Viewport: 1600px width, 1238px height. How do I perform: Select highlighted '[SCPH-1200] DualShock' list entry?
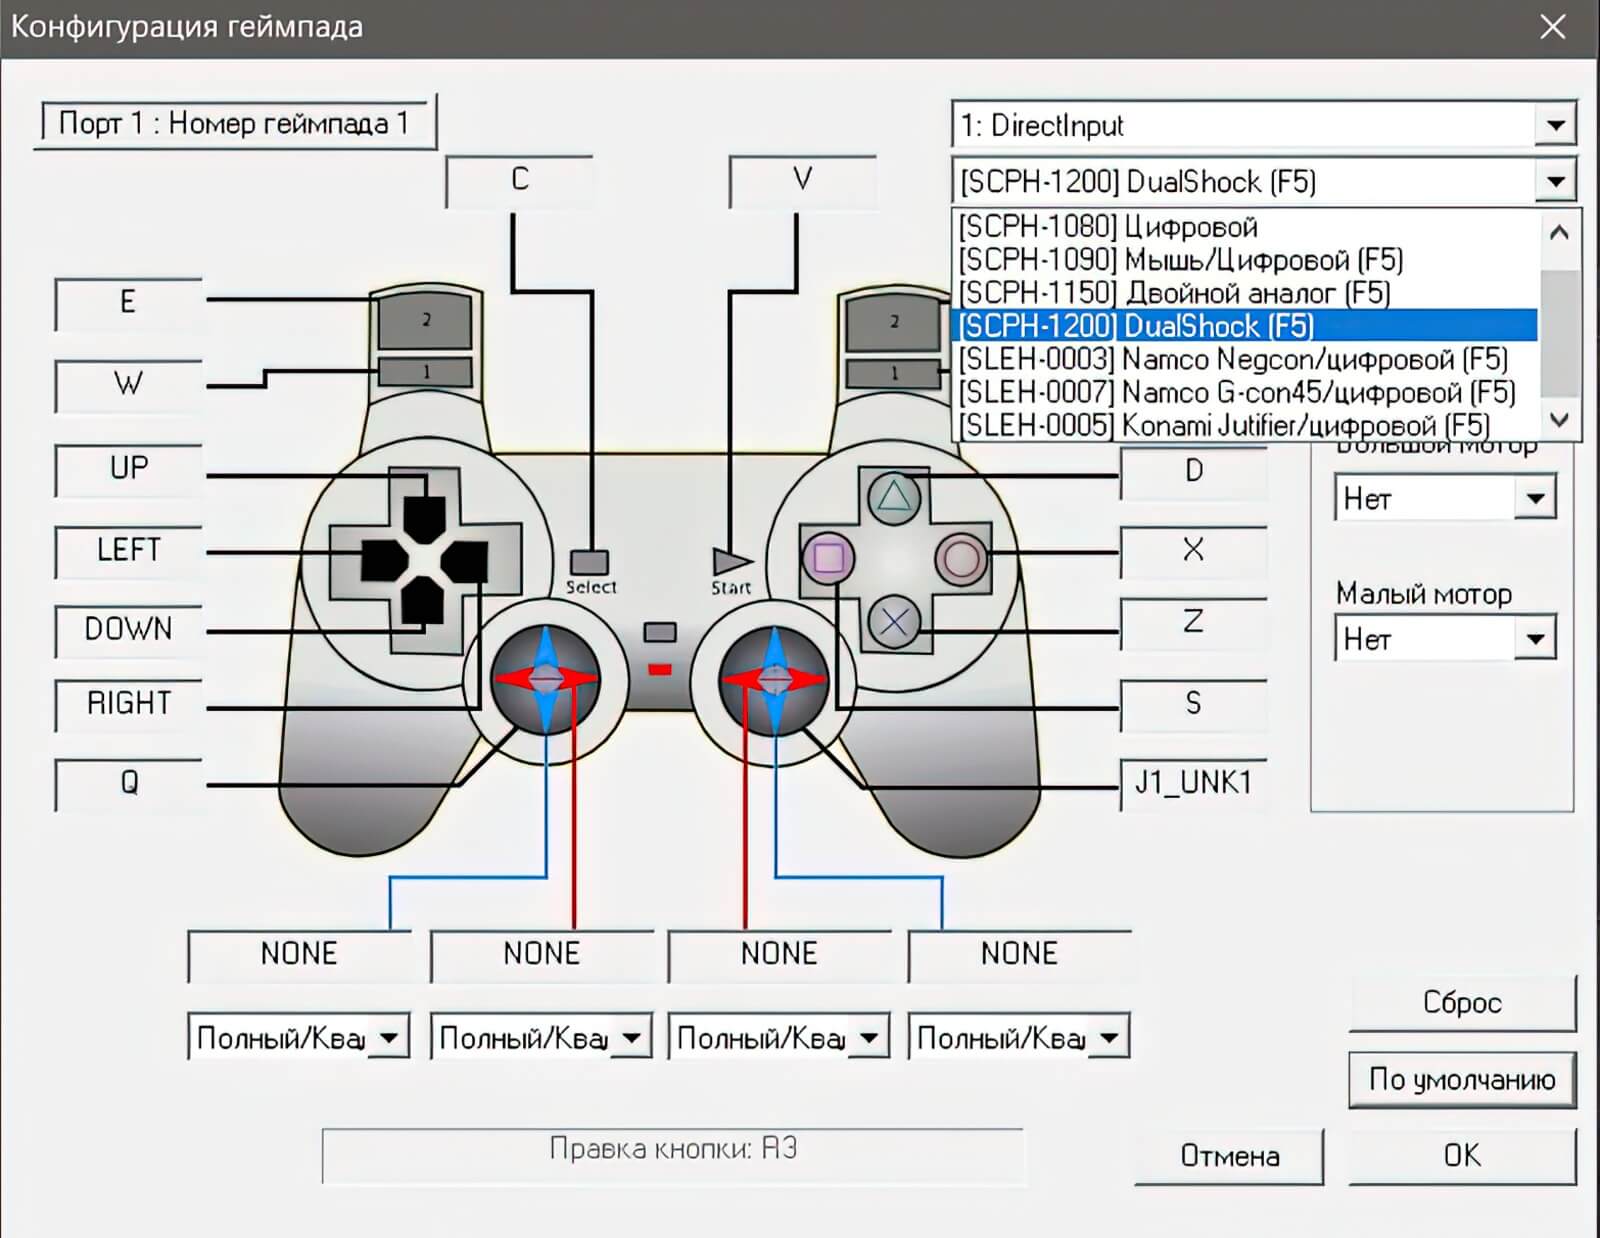[x=1245, y=326]
